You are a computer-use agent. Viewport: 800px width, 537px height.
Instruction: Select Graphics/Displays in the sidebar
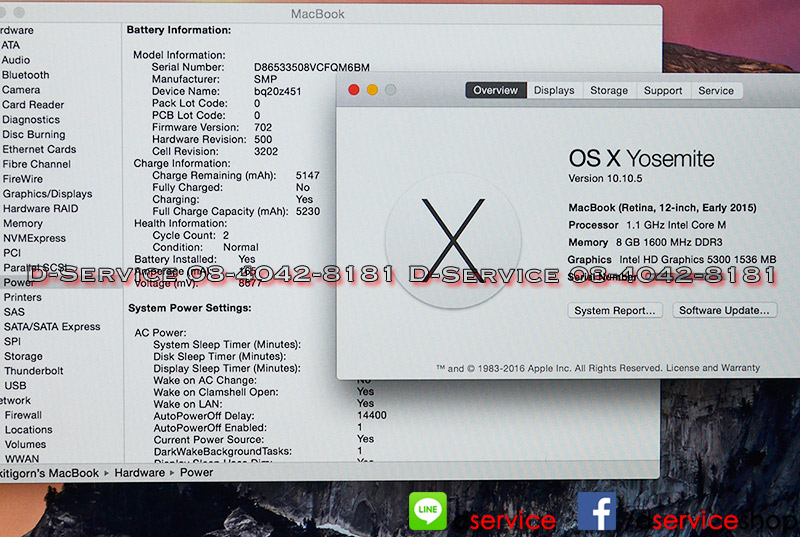pyautogui.click(x=47, y=194)
